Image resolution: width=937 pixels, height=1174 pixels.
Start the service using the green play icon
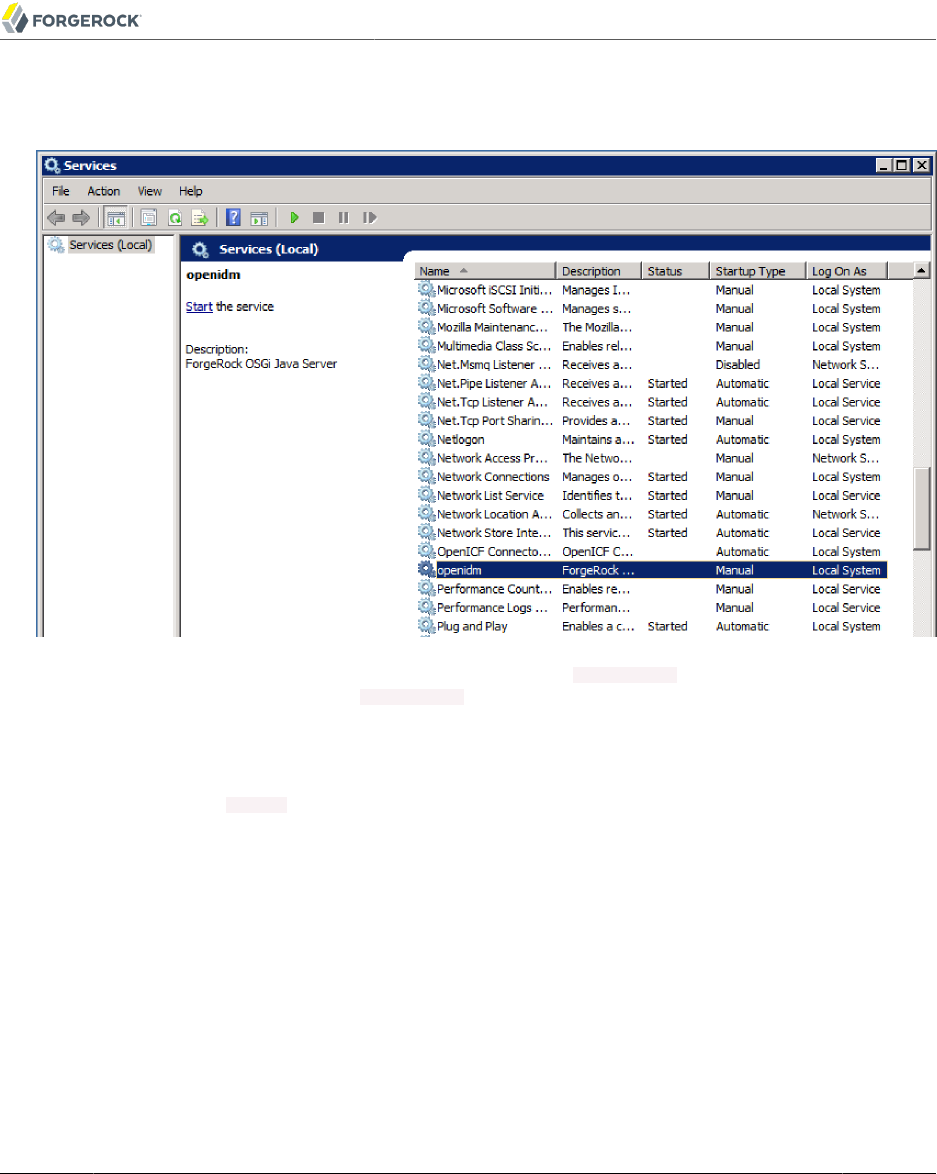click(x=294, y=218)
